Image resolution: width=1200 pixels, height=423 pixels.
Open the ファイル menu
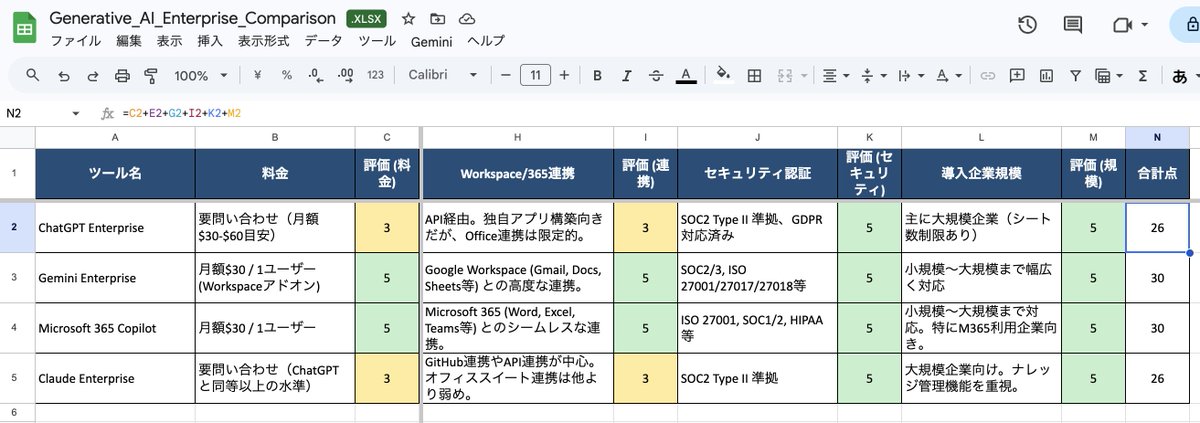[x=75, y=41]
